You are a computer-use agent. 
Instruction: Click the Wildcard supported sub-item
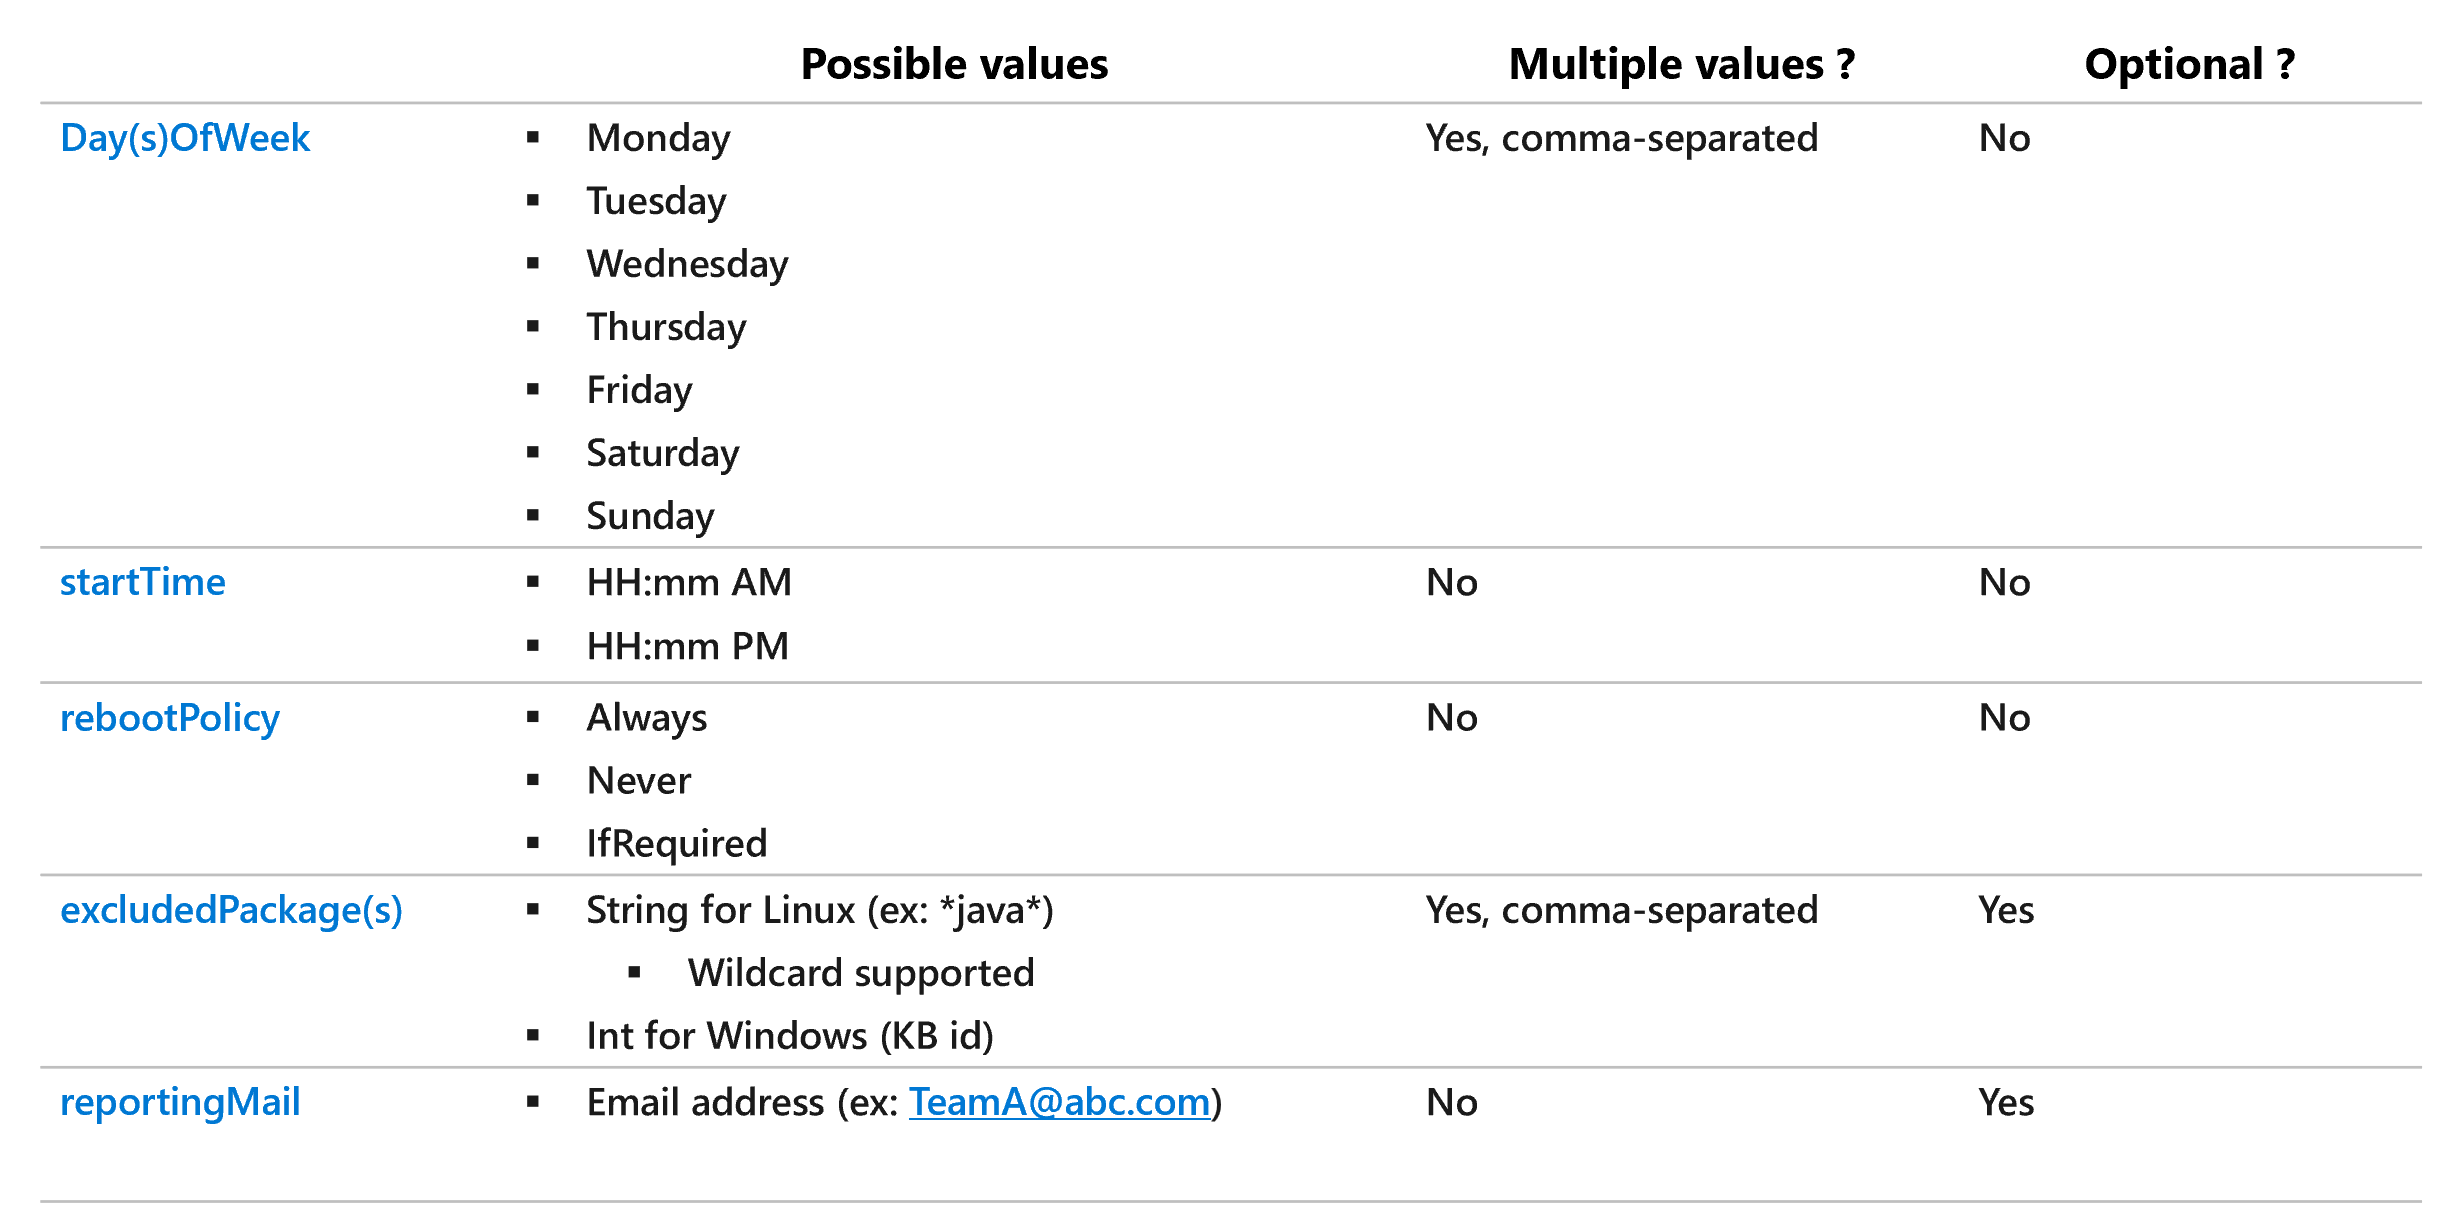point(861,973)
